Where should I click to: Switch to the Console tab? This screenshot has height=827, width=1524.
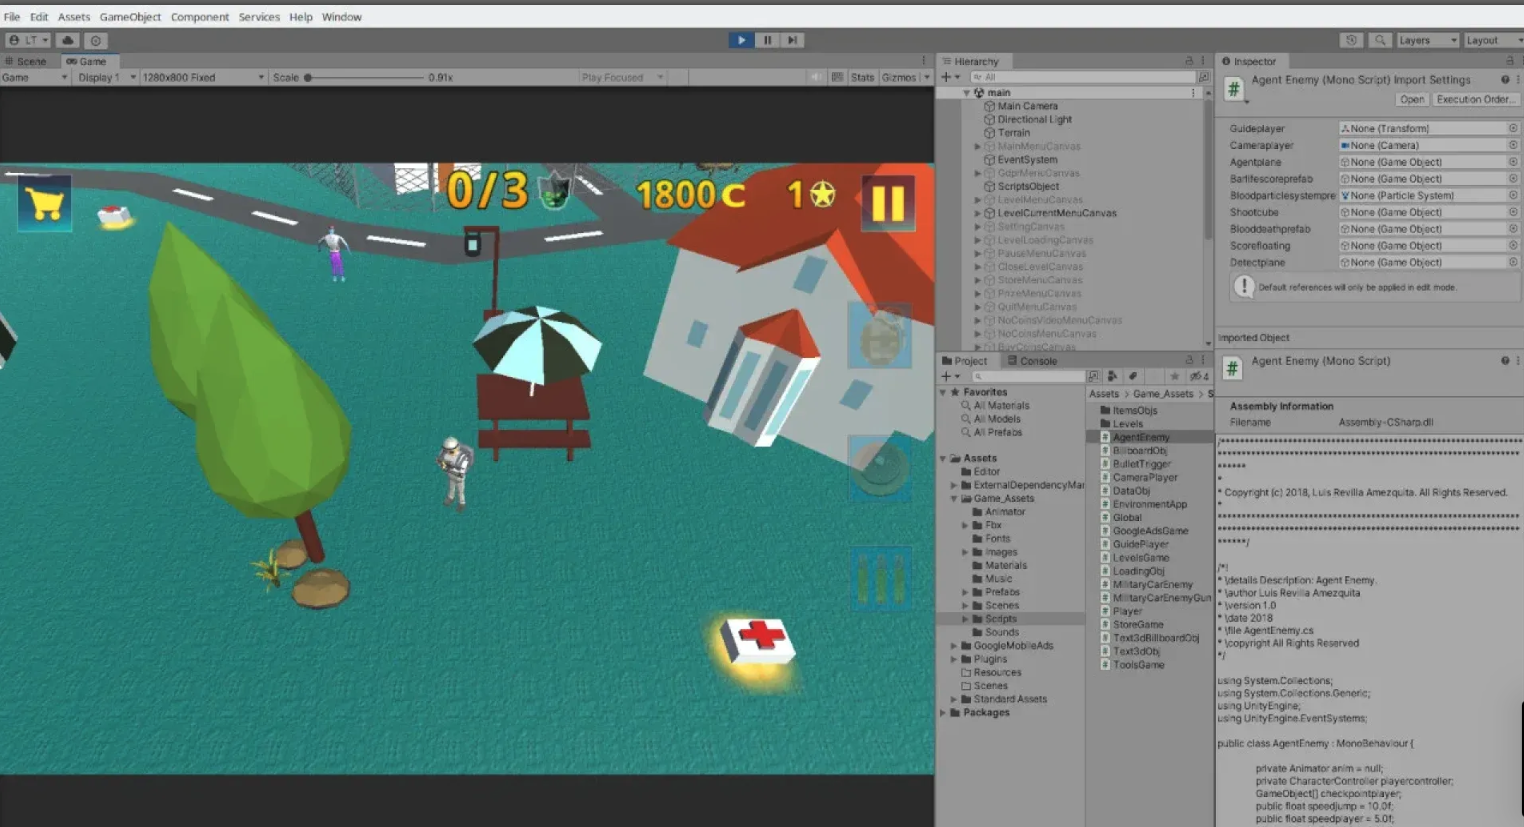click(x=1032, y=361)
